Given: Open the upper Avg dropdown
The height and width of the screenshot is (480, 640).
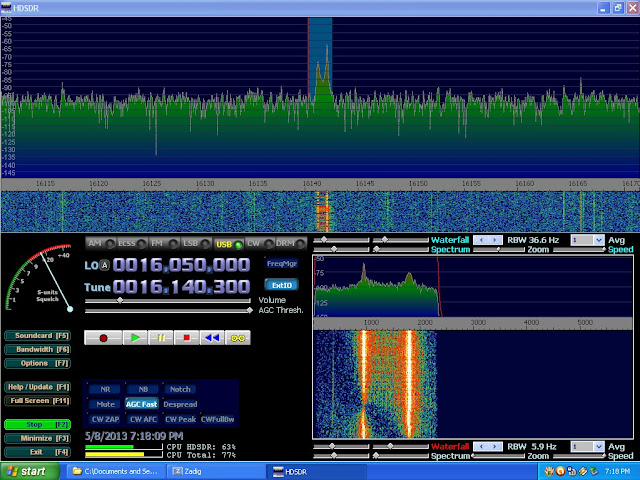Looking at the screenshot, I should click(586, 240).
